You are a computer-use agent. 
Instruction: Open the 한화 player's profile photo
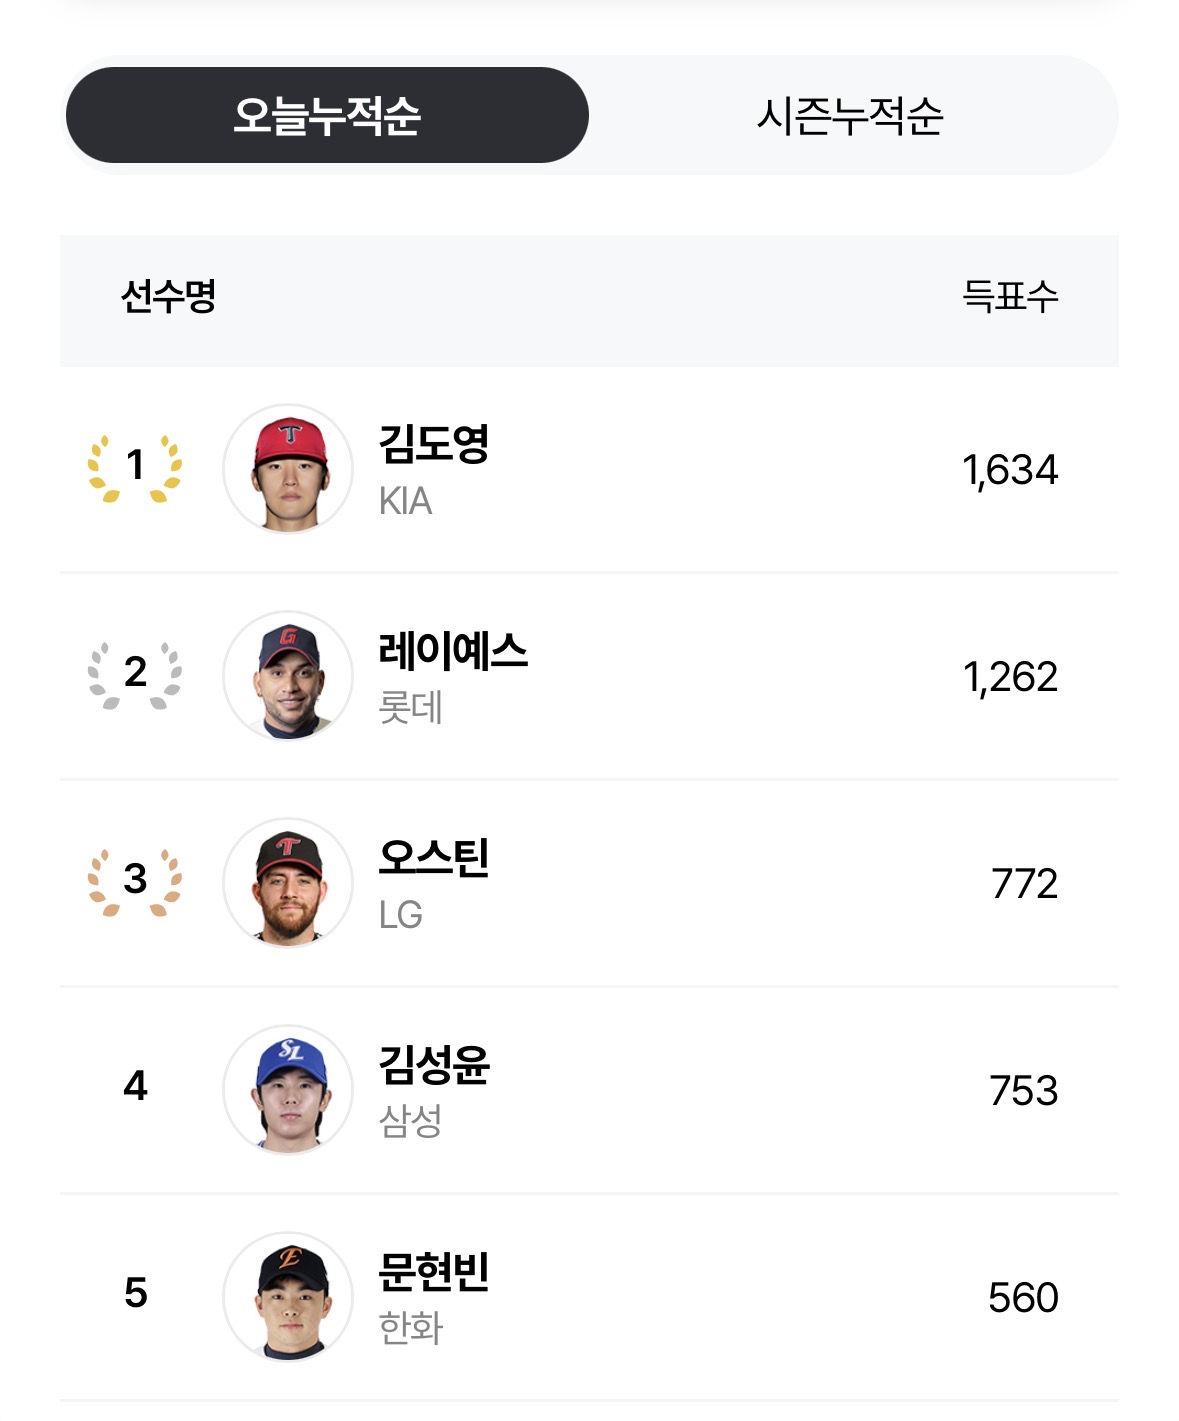tap(288, 1296)
